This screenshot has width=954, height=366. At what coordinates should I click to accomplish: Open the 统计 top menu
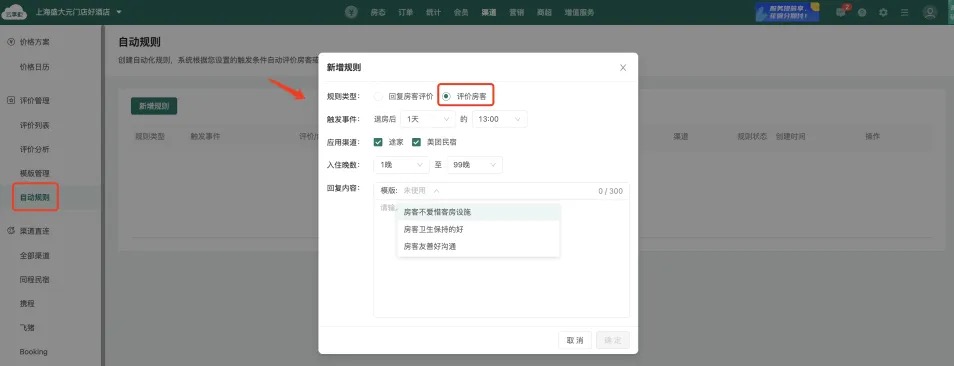[x=433, y=12]
